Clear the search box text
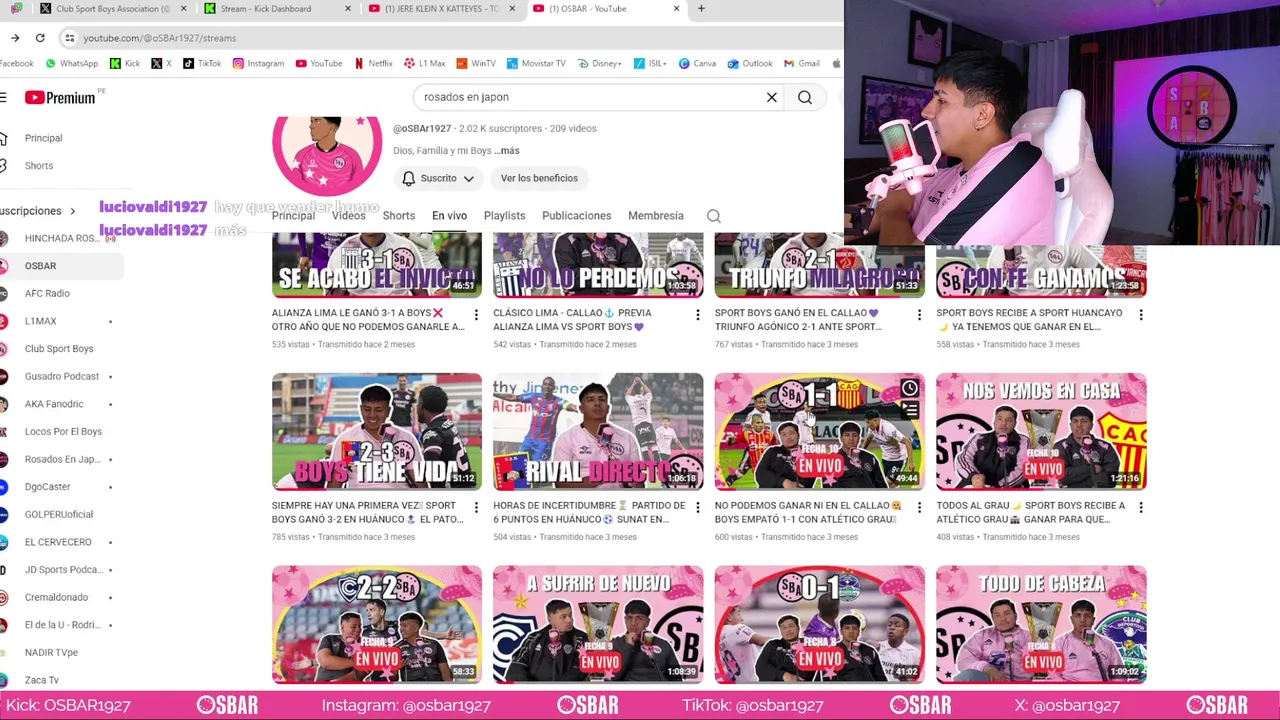This screenshot has height=720, width=1280. coord(772,97)
